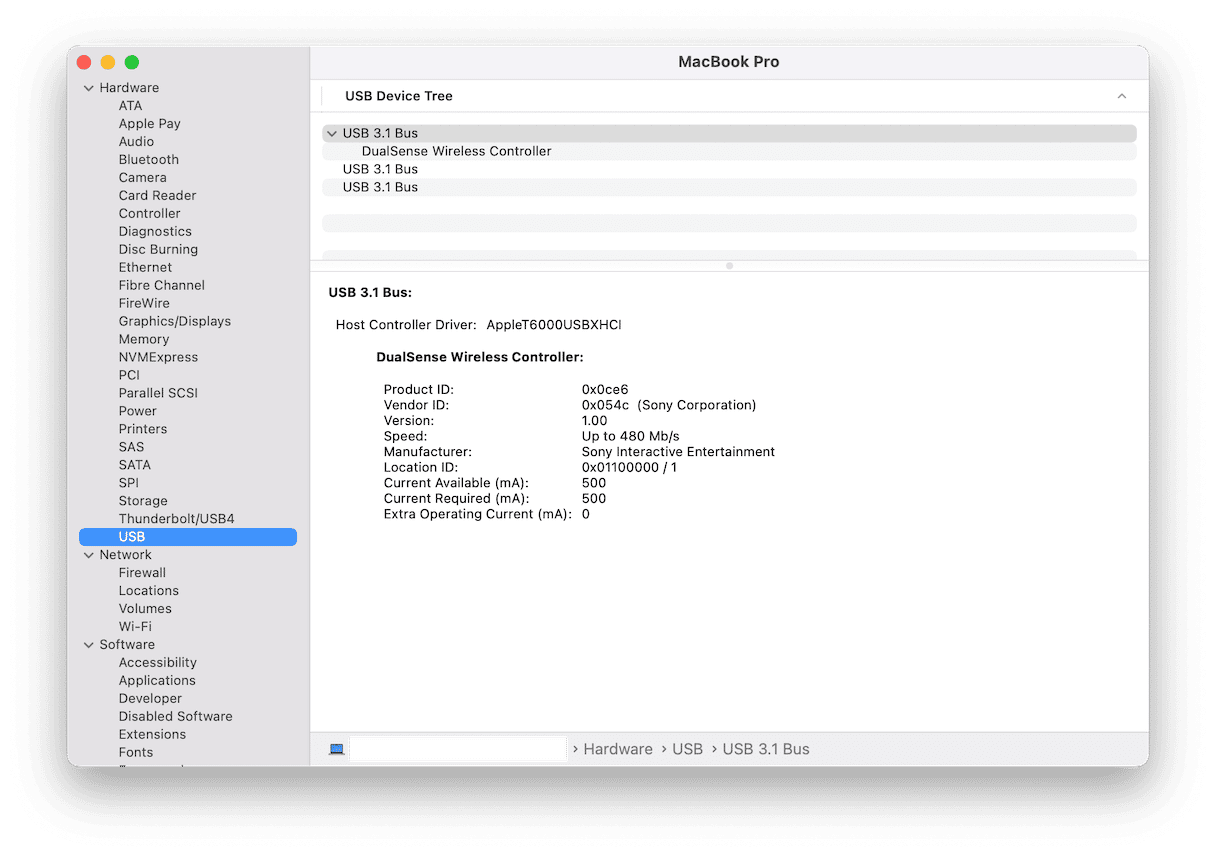Select Camera in the sidebar
The height and width of the screenshot is (855, 1216).
click(143, 178)
